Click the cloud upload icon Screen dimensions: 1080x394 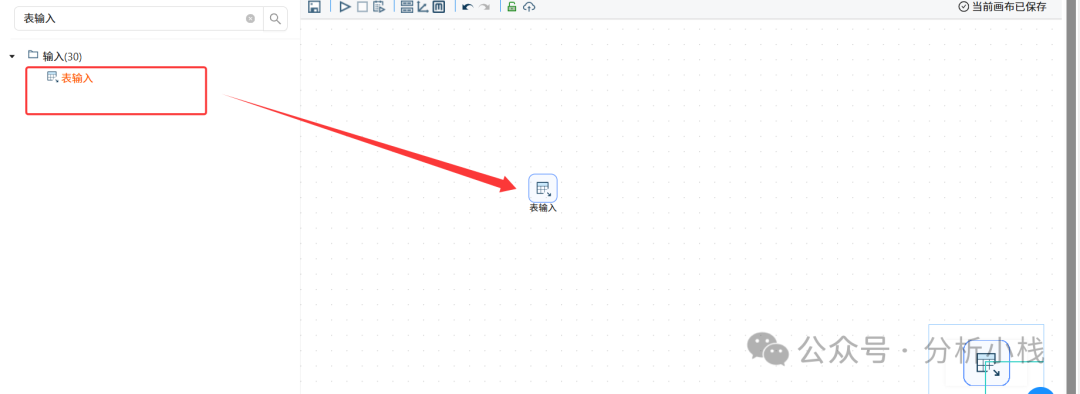[x=529, y=7]
